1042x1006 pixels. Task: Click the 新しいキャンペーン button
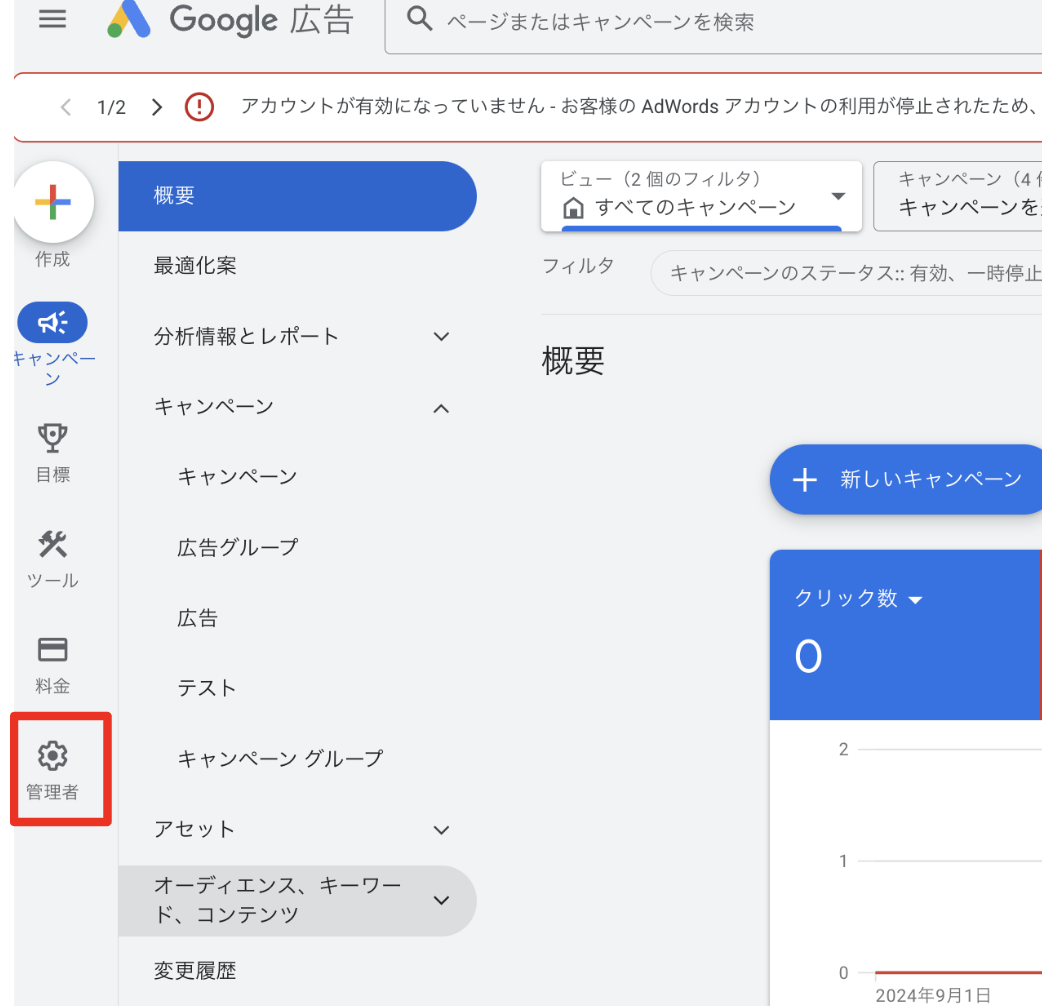906,479
